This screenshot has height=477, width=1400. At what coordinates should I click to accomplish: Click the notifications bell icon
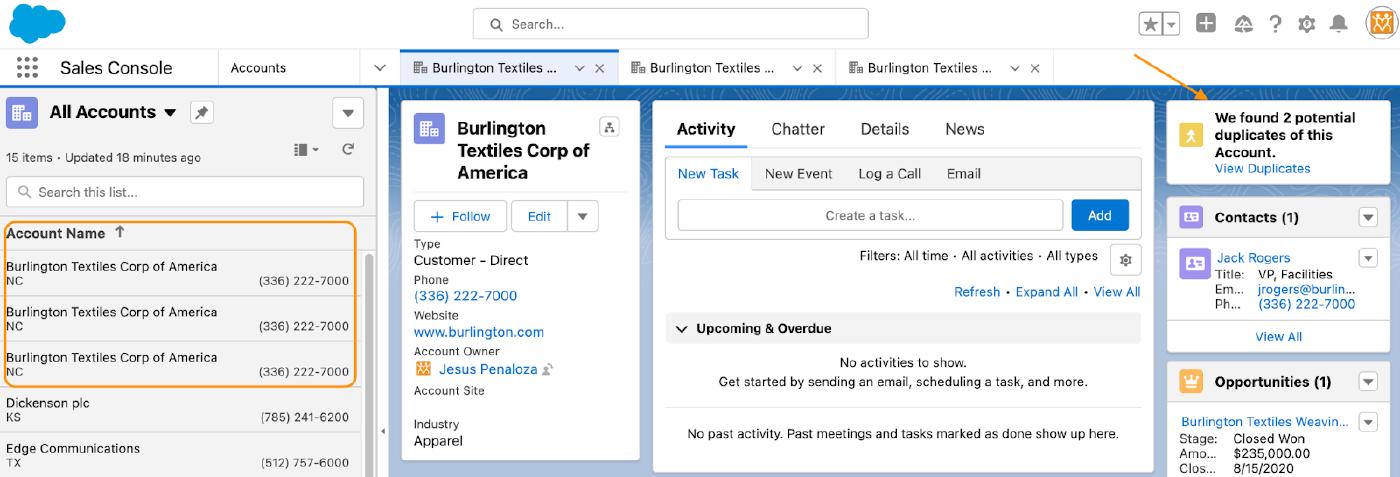pos(1337,24)
